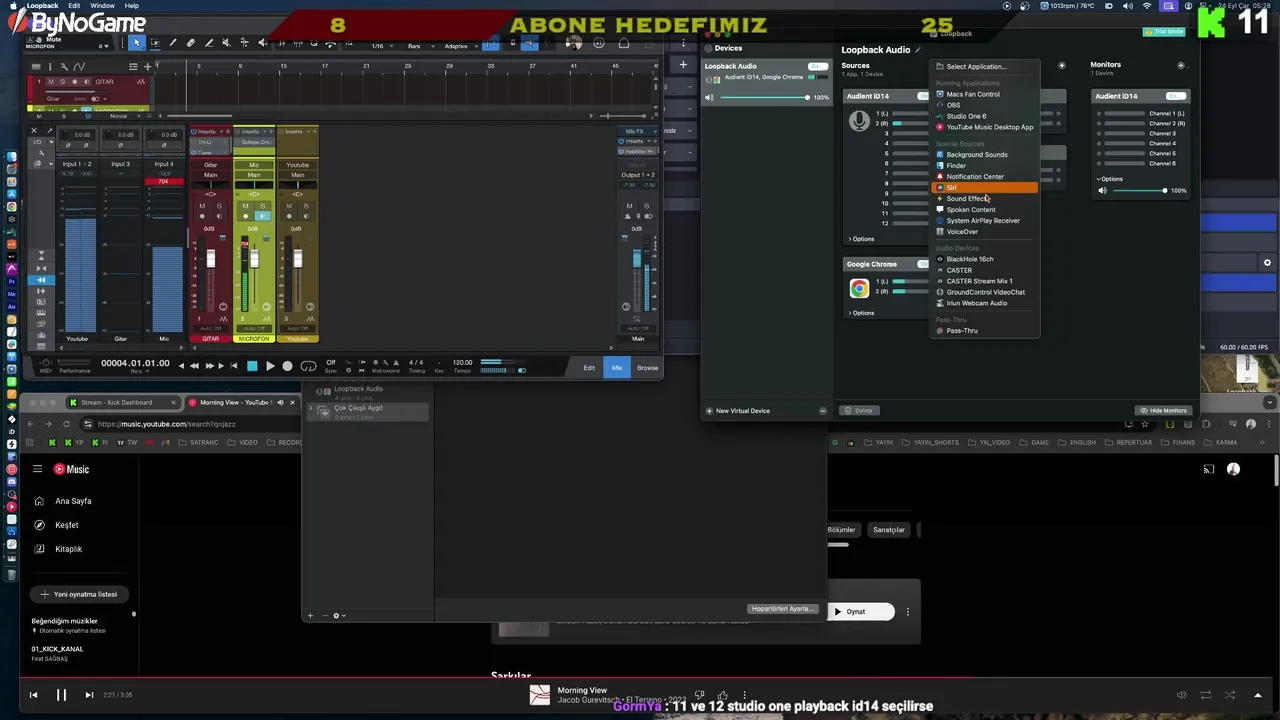Select the Range tool in Studio One
The width and height of the screenshot is (1280, 720).
(x=155, y=43)
